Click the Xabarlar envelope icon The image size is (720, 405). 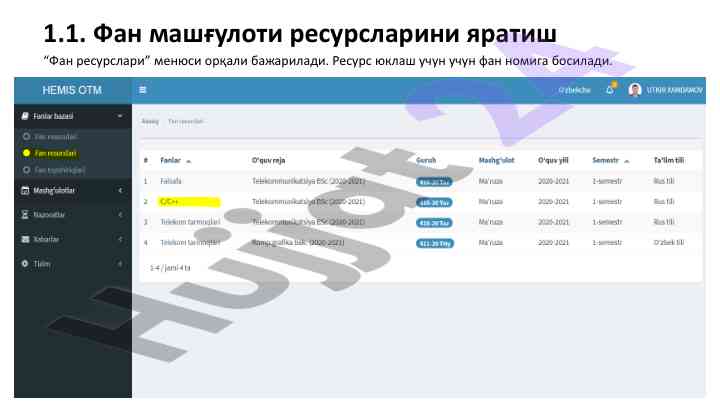pos(25,239)
